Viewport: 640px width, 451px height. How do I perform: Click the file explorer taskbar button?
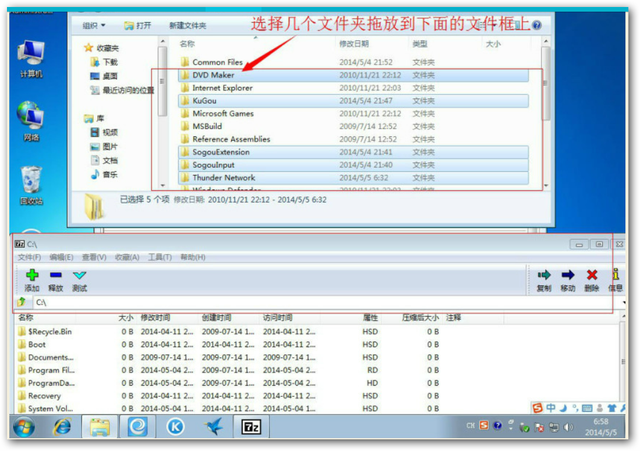[x=100, y=427]
